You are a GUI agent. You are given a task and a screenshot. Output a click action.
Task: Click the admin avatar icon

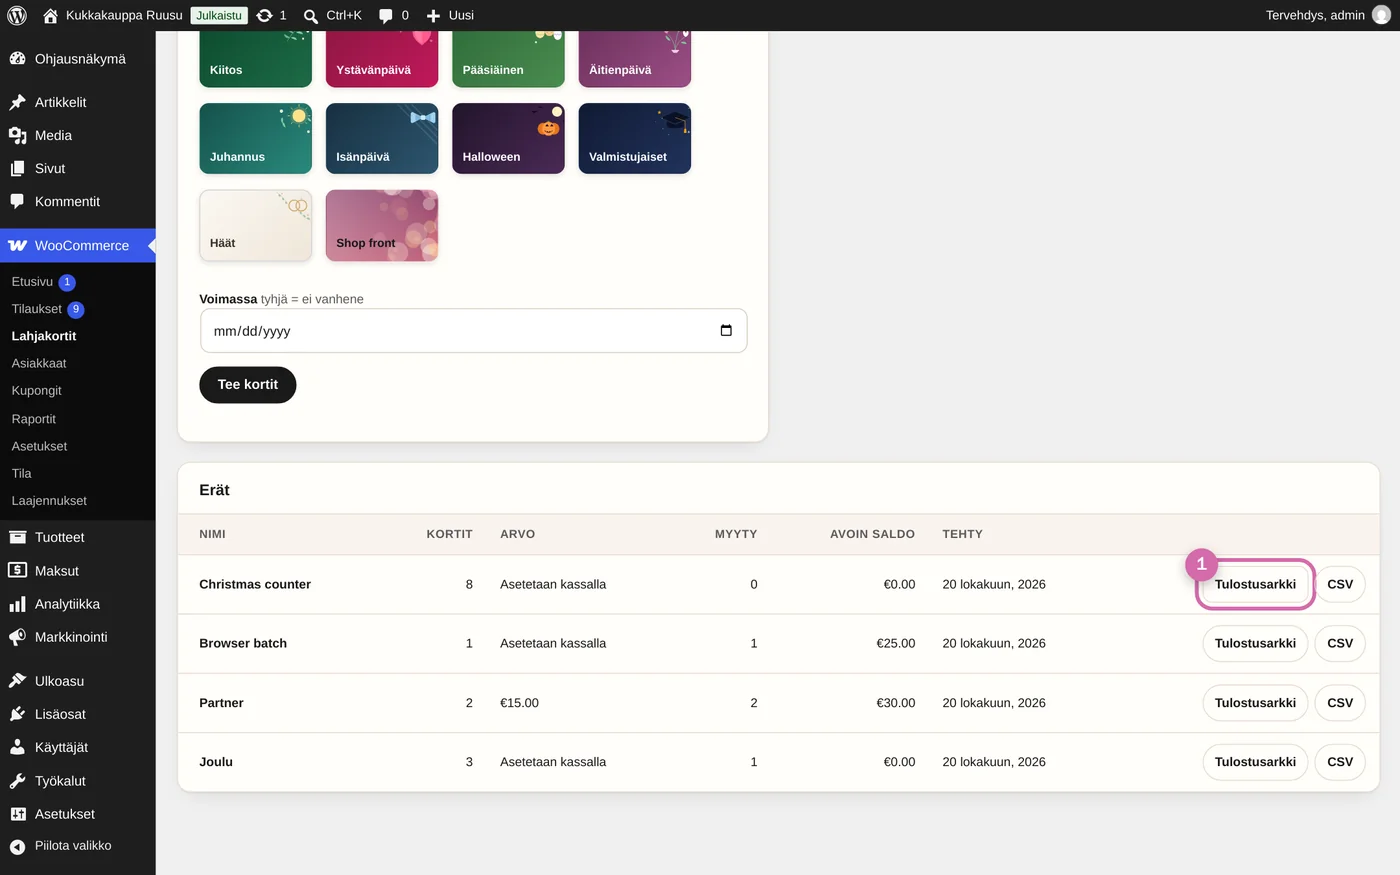click(1381, 15)
